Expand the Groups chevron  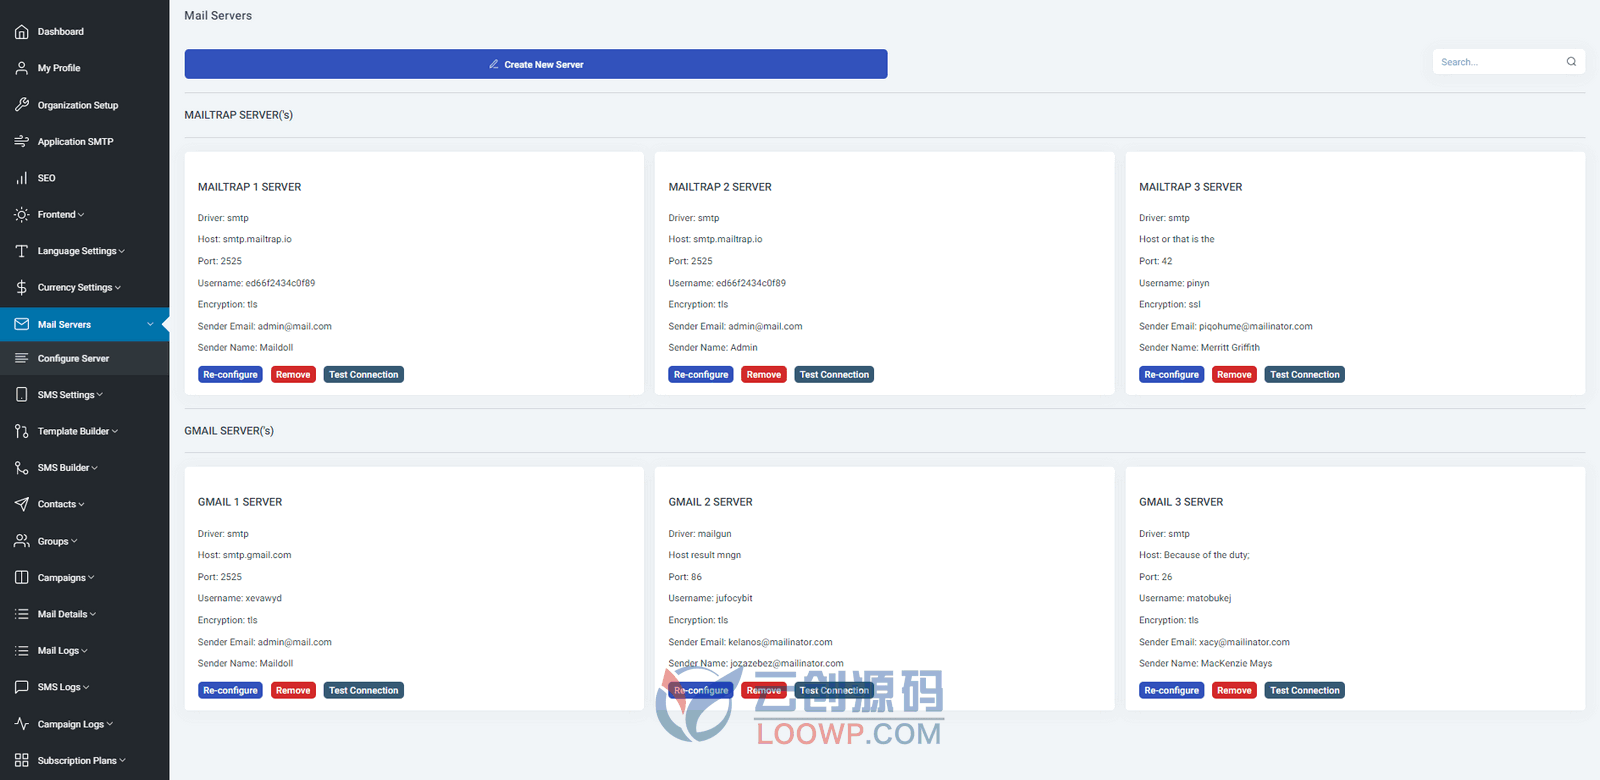[x=74, y=541]
